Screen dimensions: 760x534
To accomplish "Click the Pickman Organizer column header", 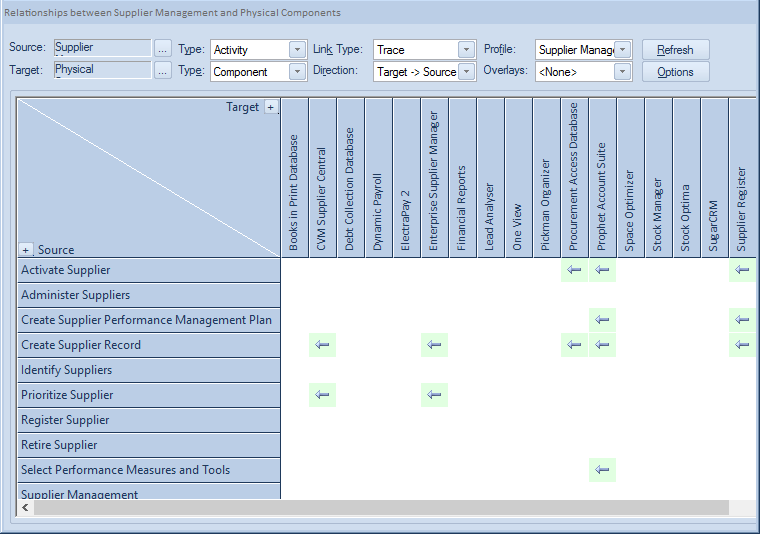I will pyautogui.click(x=546, y=178).
